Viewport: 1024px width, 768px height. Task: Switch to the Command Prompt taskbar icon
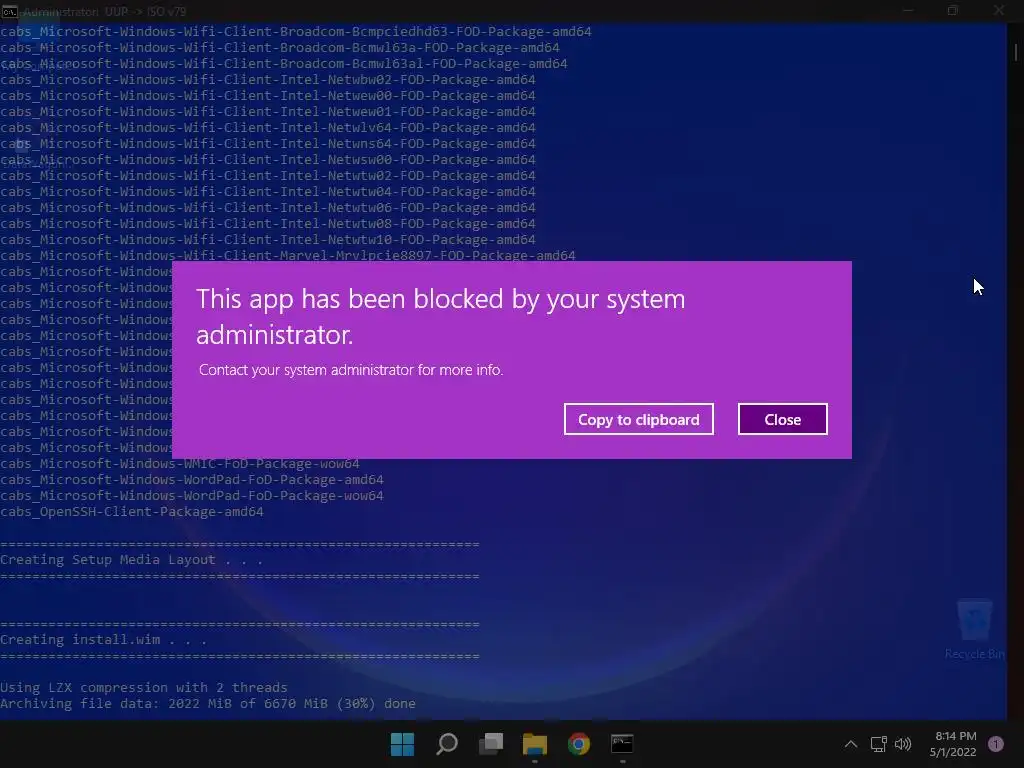pos(622,744)
